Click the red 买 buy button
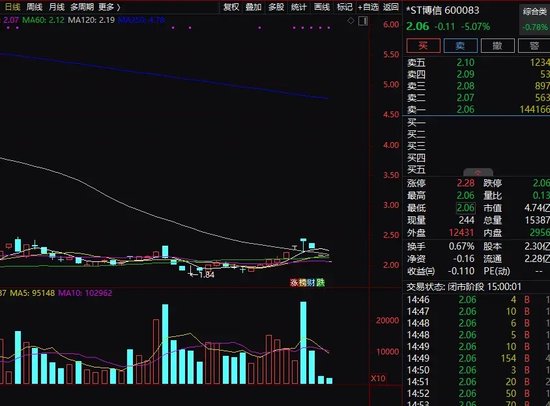The height and width of the screenshot is (406, 550). 423,46
